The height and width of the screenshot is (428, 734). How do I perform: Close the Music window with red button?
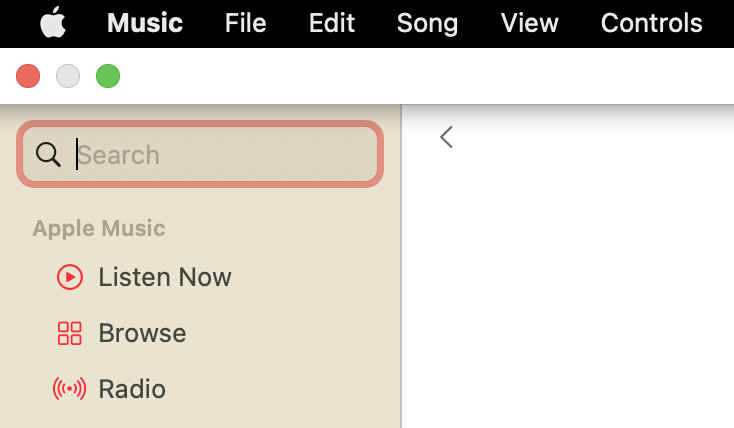click(28, 76)
